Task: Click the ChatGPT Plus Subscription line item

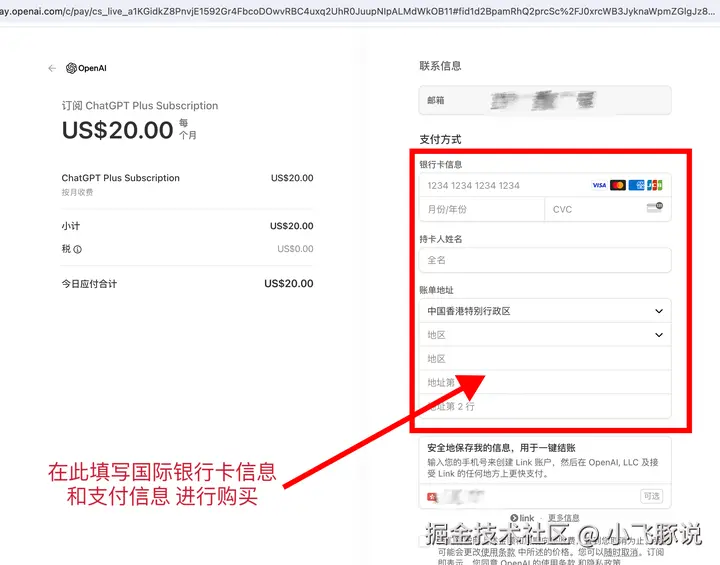Action: pyautogui.click(x=121, y=178)
